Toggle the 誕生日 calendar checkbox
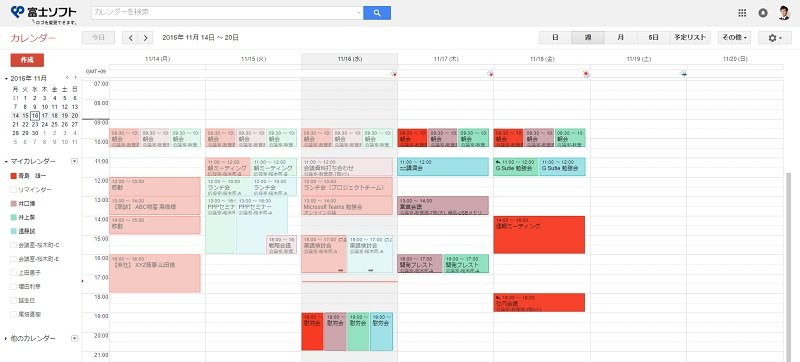 pos(13,301)
